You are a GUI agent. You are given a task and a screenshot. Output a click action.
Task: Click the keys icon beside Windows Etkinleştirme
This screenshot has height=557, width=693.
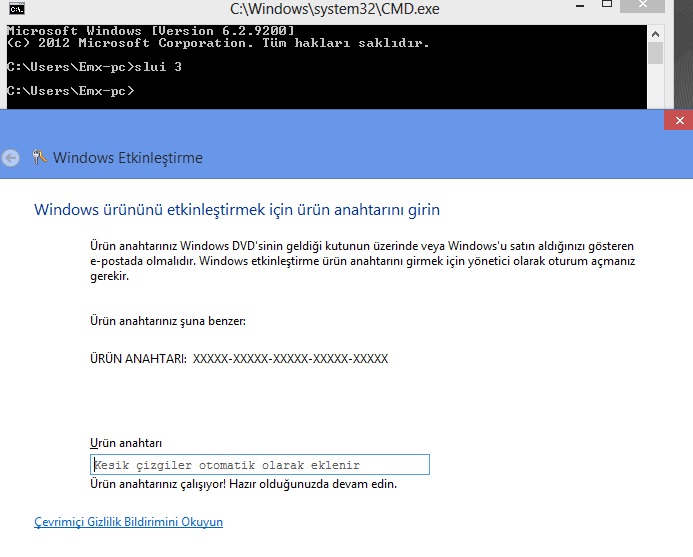click(39, 157)
